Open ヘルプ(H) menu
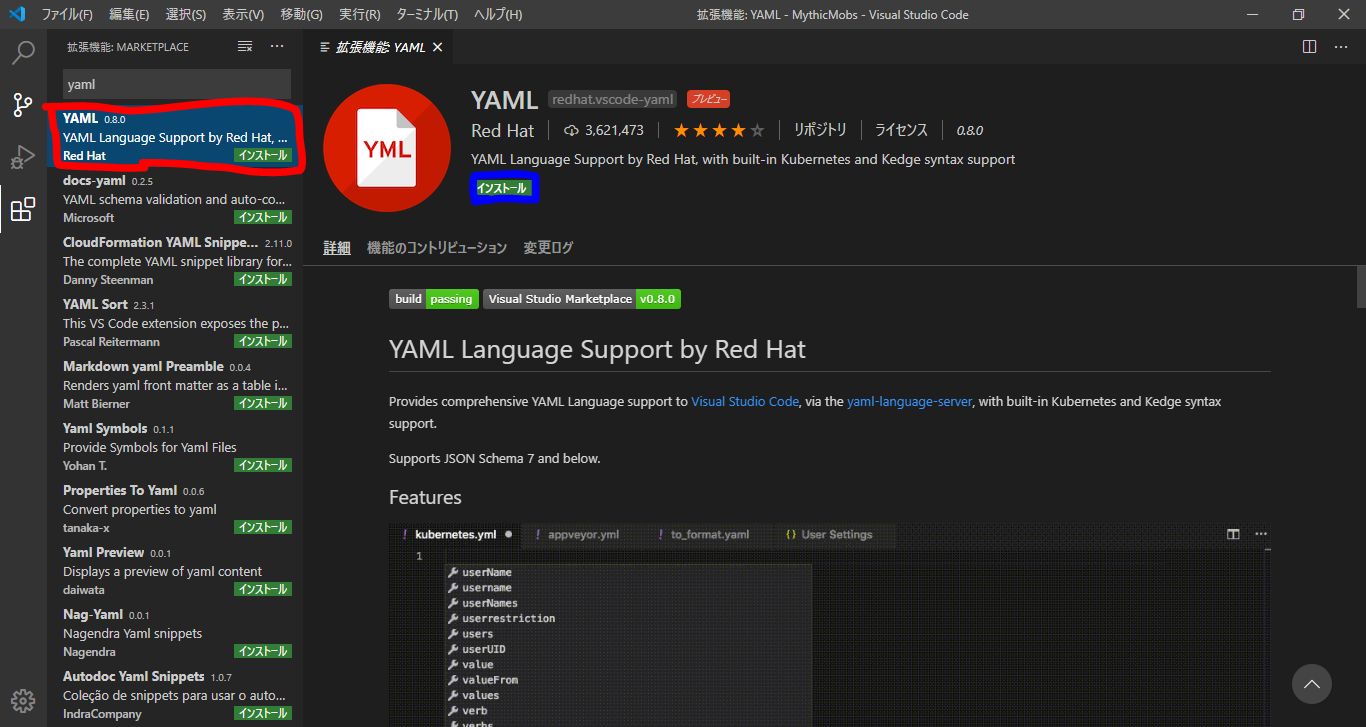The height and width of the screenshot is (727, 1366). tap(498, 15)
